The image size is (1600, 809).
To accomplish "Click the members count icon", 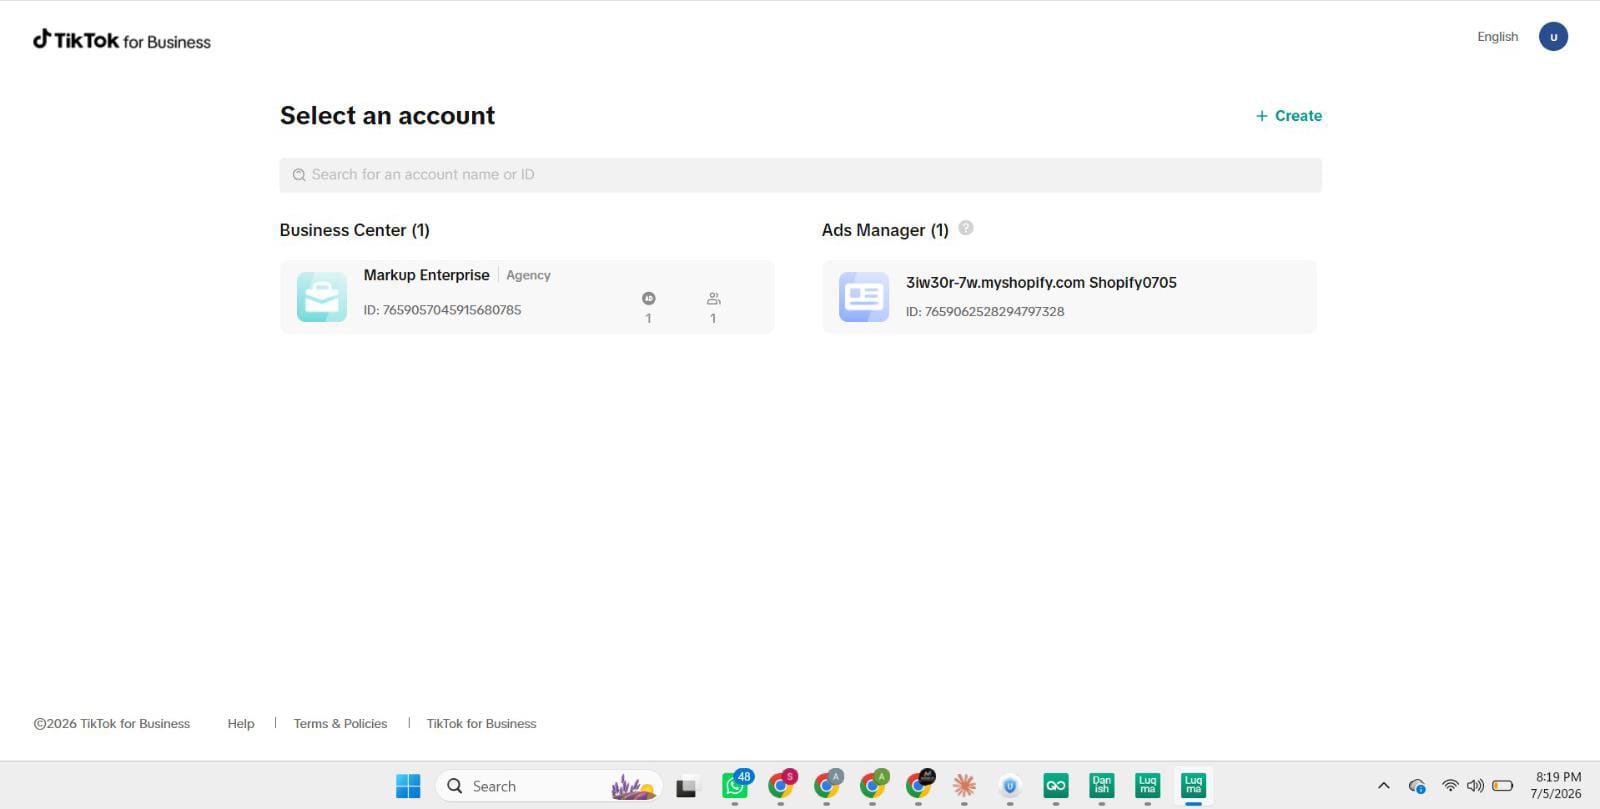I will 713,298.
